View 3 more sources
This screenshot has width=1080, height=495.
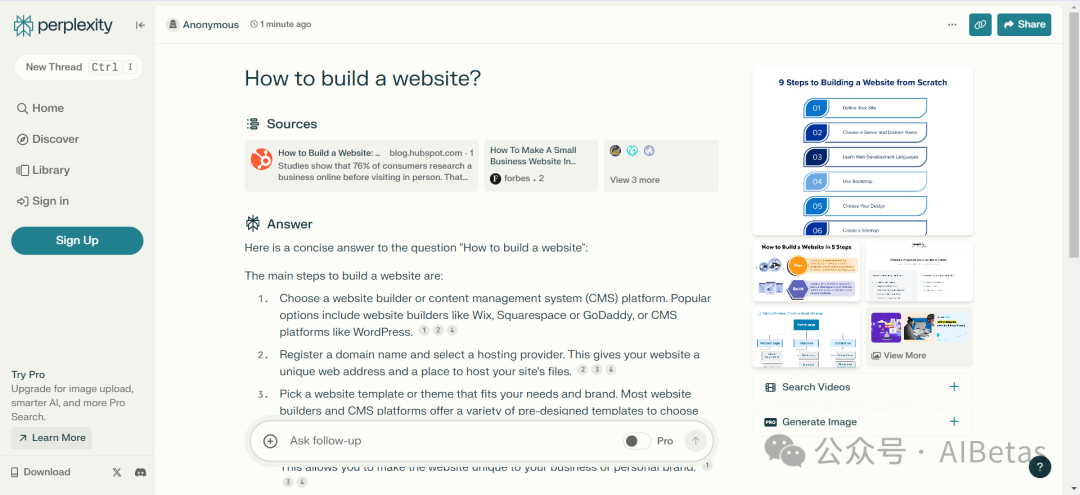(x=635, y=180)
